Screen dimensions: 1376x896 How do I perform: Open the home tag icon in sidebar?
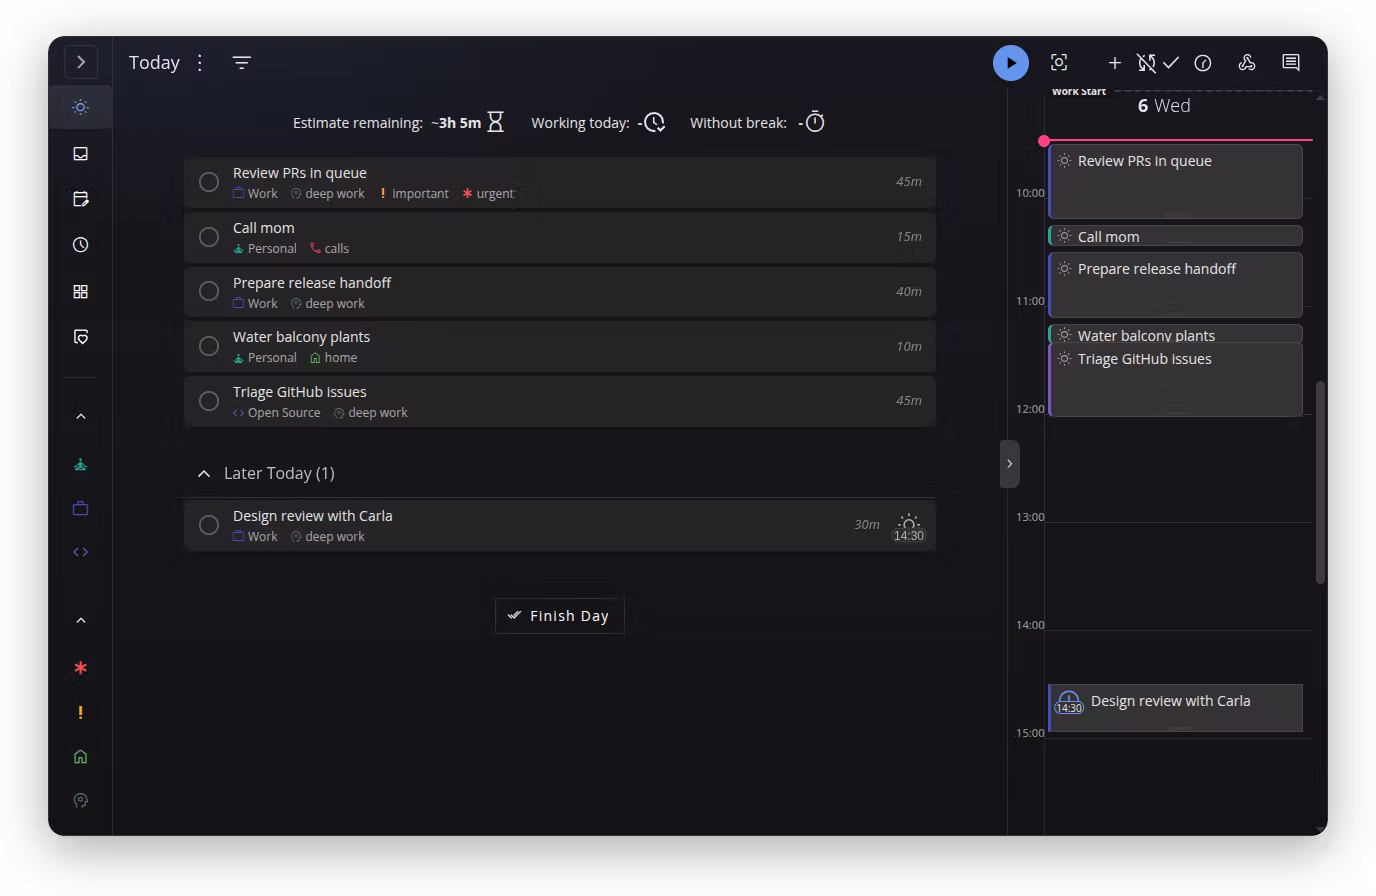coord(81,757)
